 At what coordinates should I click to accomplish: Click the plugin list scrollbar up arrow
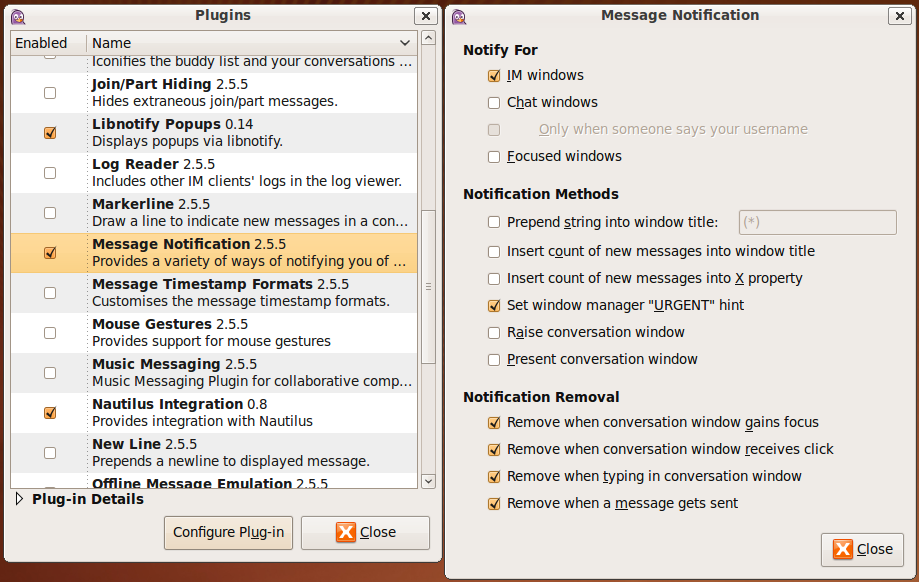(428, 38)
